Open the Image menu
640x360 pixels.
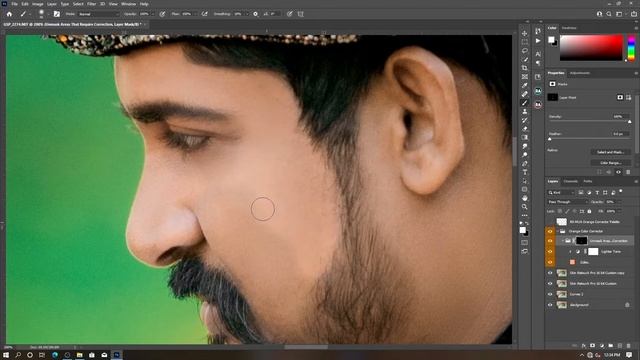tap(38, 4)
